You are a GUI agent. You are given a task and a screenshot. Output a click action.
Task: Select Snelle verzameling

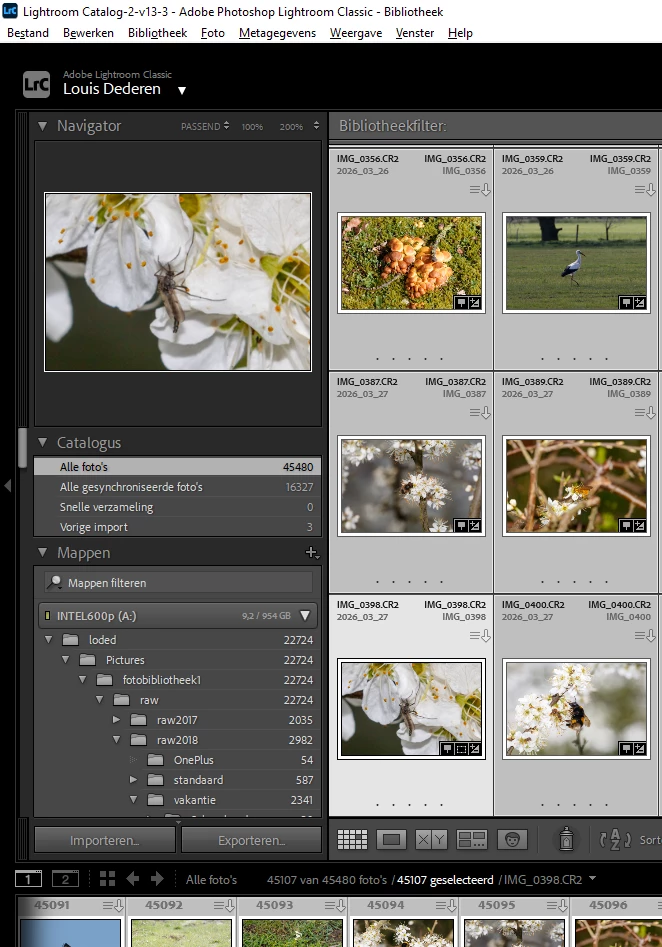(178, 507)
